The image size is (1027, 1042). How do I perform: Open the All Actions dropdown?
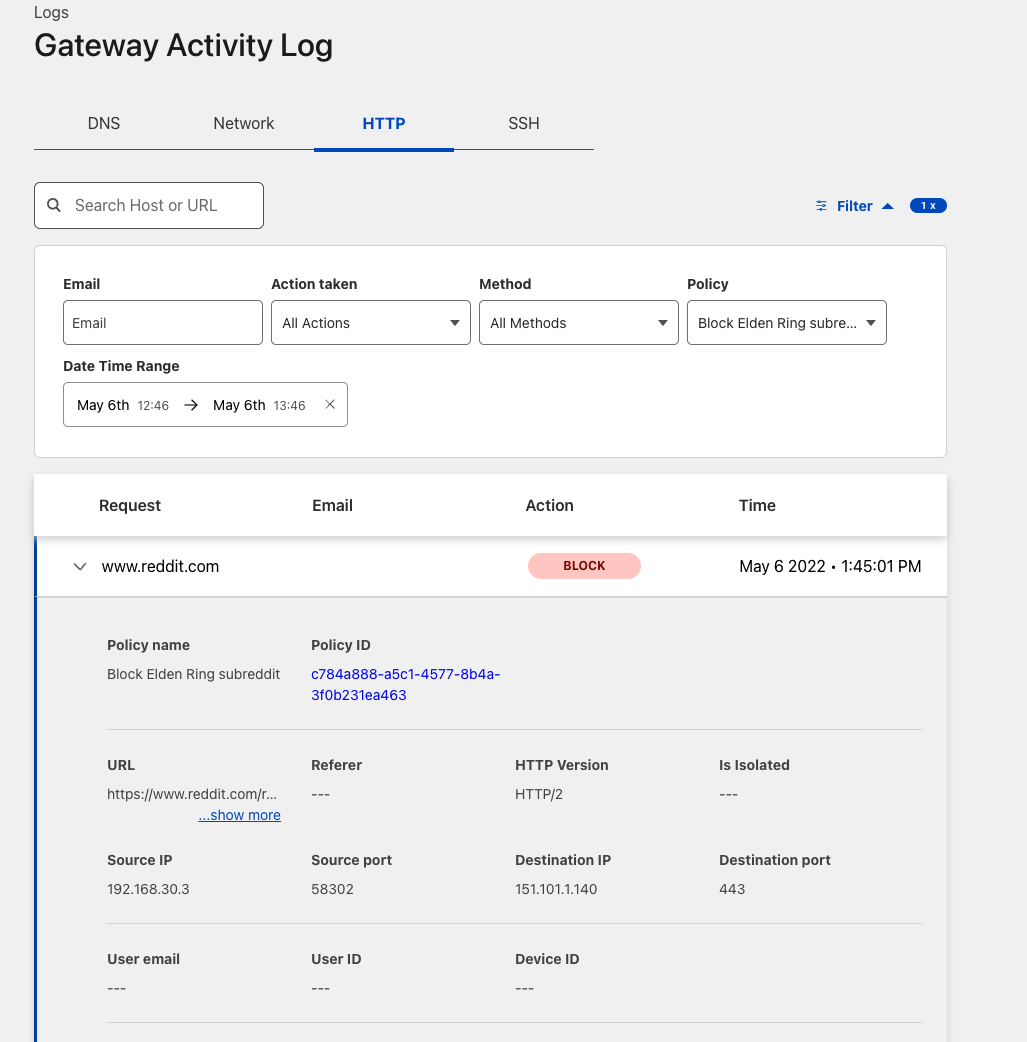370,322
